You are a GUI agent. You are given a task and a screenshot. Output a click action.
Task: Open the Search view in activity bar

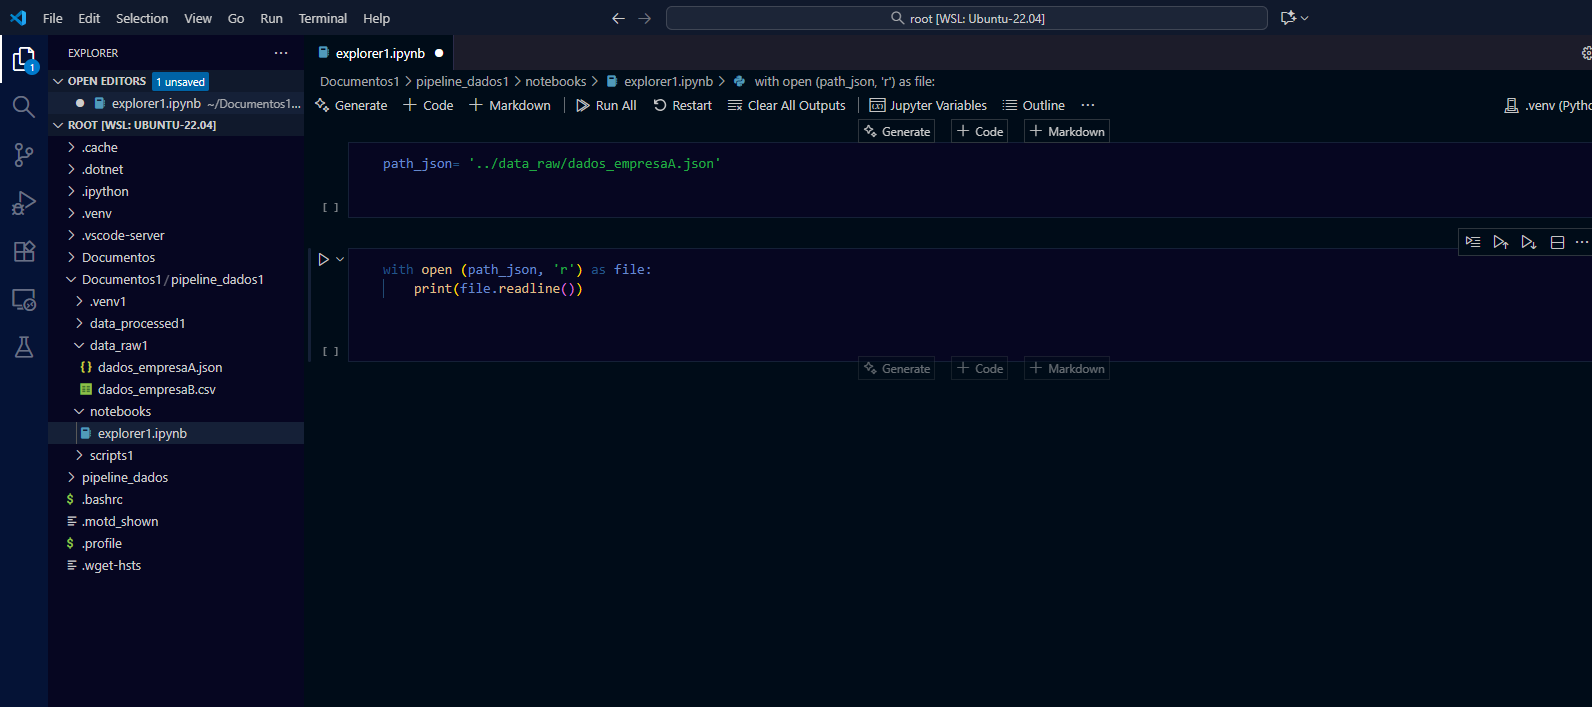[24, 107]
